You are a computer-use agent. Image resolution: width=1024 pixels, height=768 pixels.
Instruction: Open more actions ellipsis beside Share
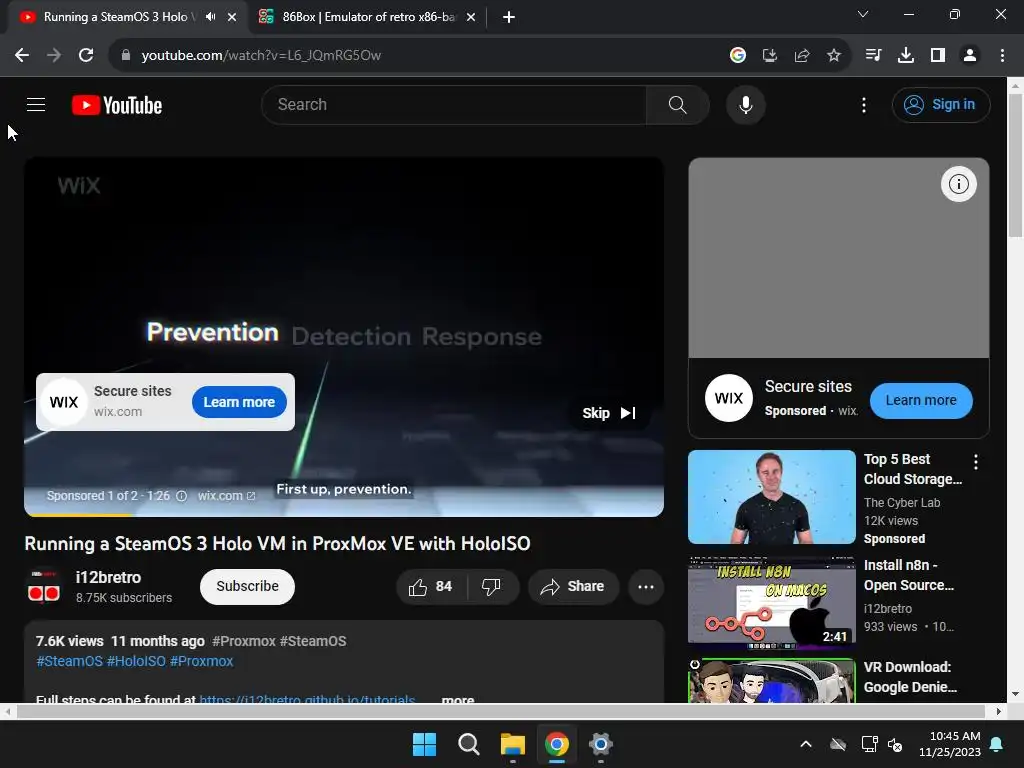646,586
